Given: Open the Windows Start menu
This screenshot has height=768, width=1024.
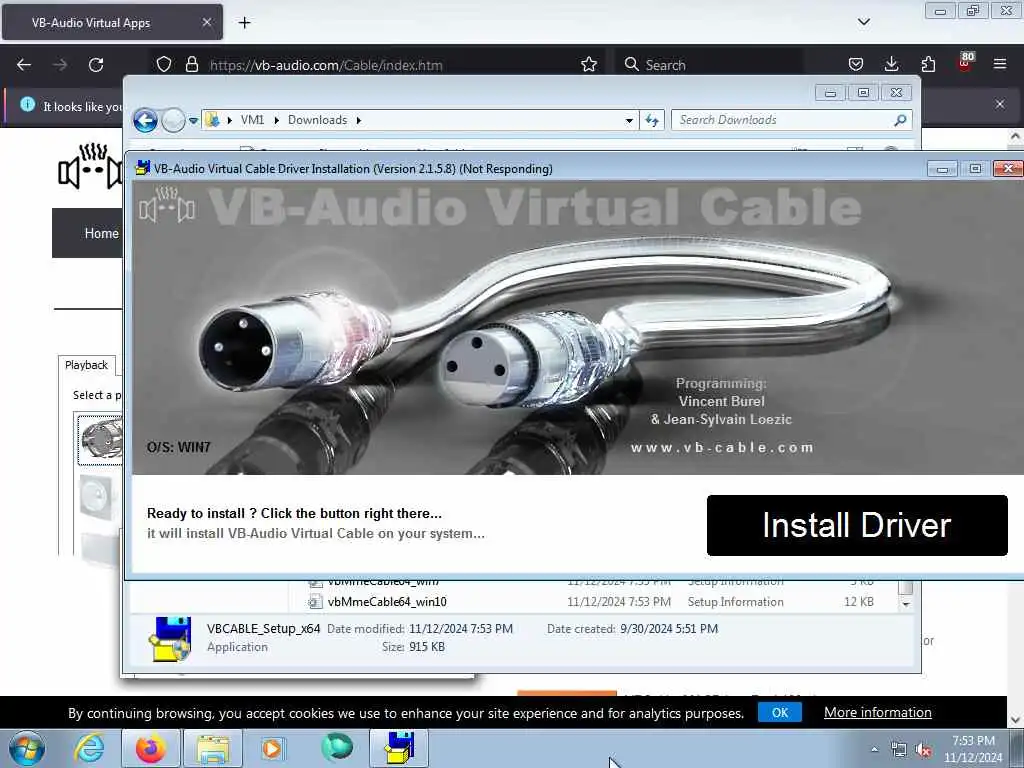Looking at the screenshot, I should coord(27,748).
